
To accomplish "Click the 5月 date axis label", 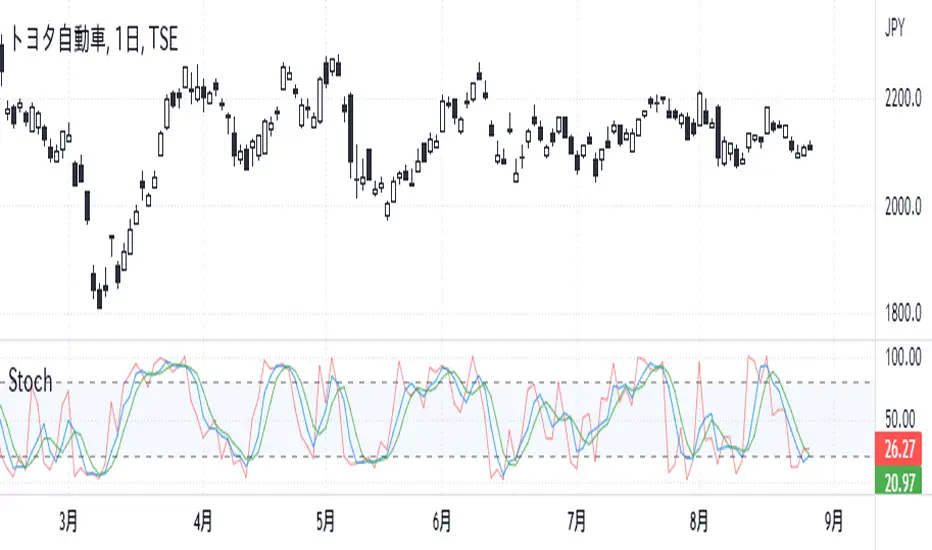I will coord(325,522).
